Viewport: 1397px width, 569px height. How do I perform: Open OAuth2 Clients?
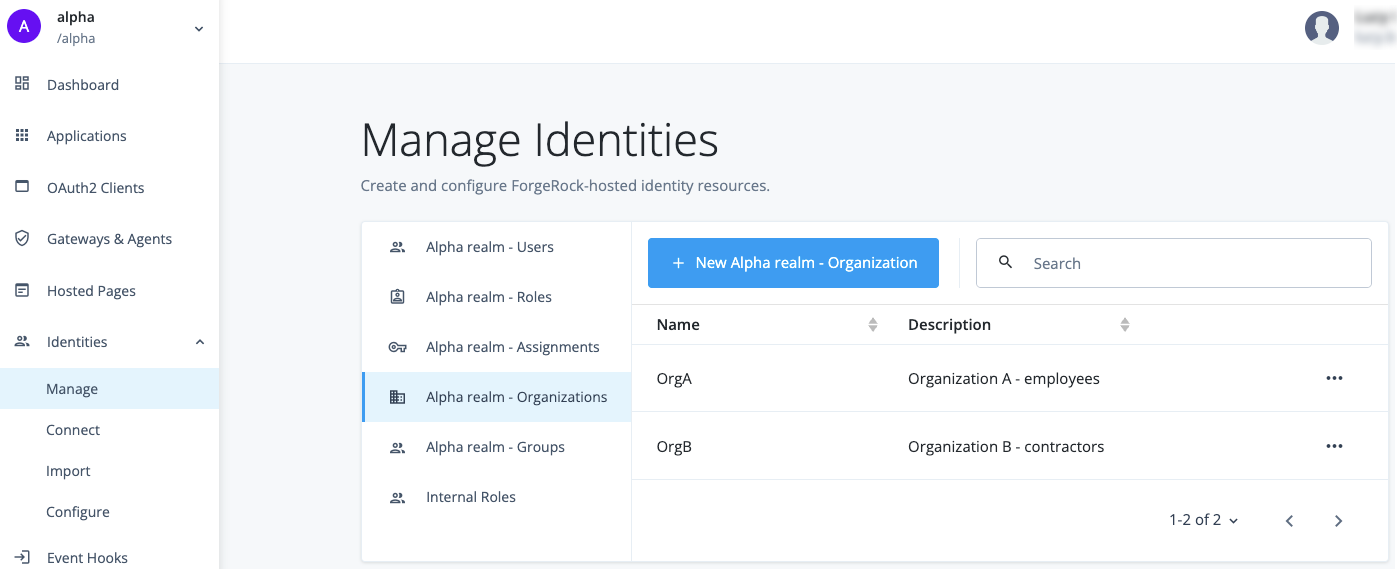(x=96, y=188)
